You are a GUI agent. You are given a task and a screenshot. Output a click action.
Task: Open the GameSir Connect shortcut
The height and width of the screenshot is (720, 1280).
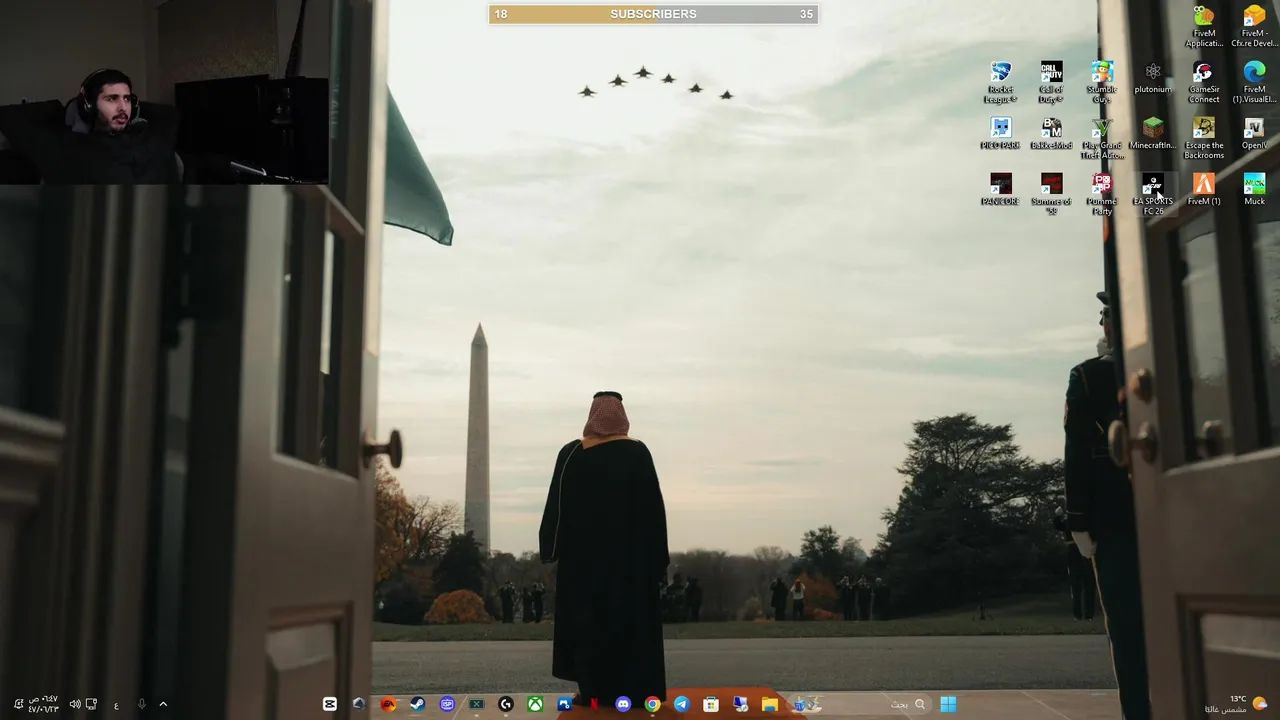pyautogui.click(x=1204, y=82)
